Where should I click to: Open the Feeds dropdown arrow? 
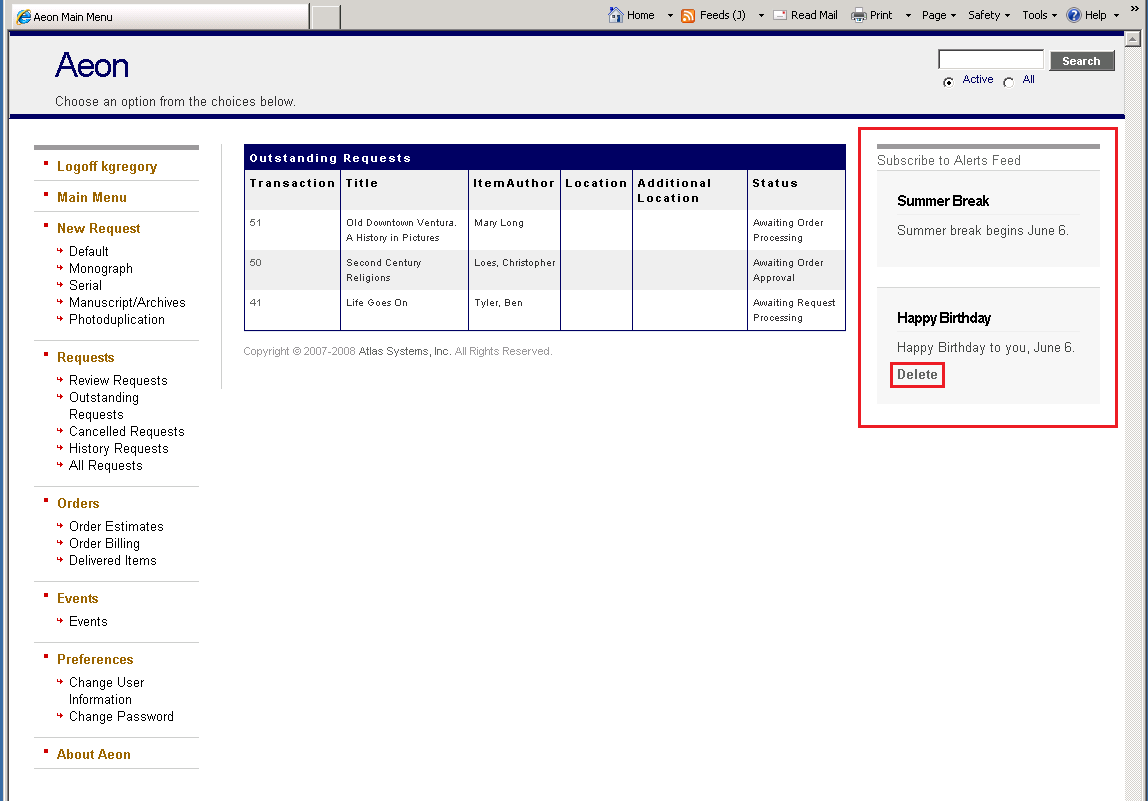(759, 16)
